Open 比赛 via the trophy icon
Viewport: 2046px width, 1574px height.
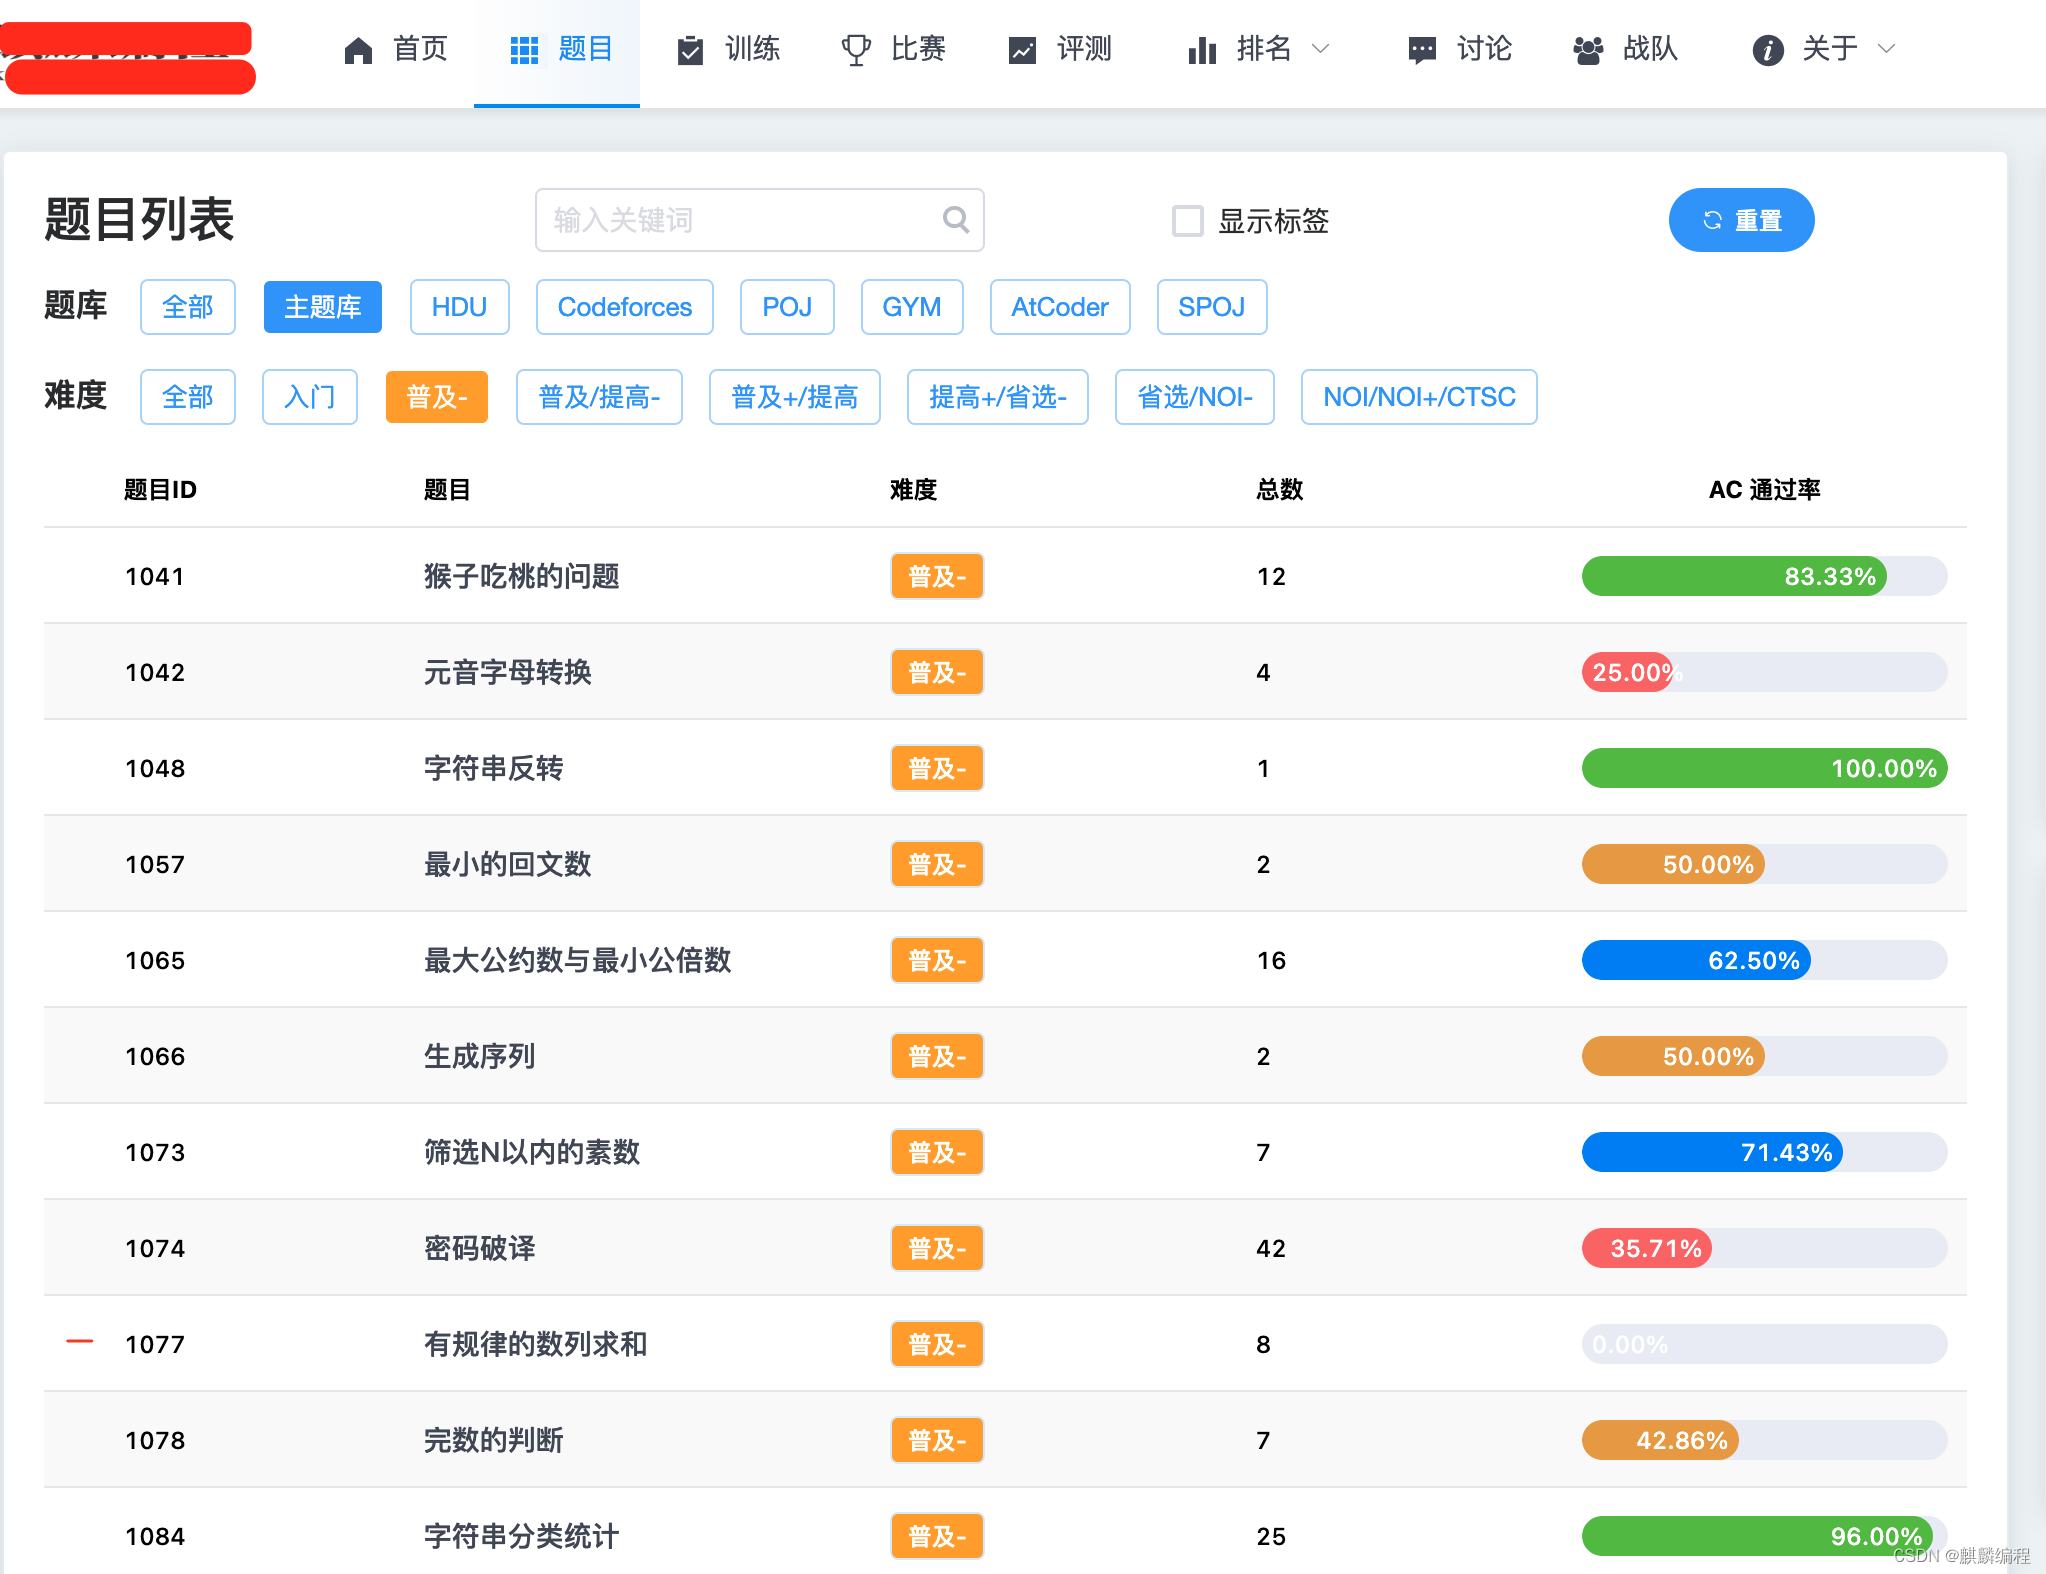(x=856, y=49)
